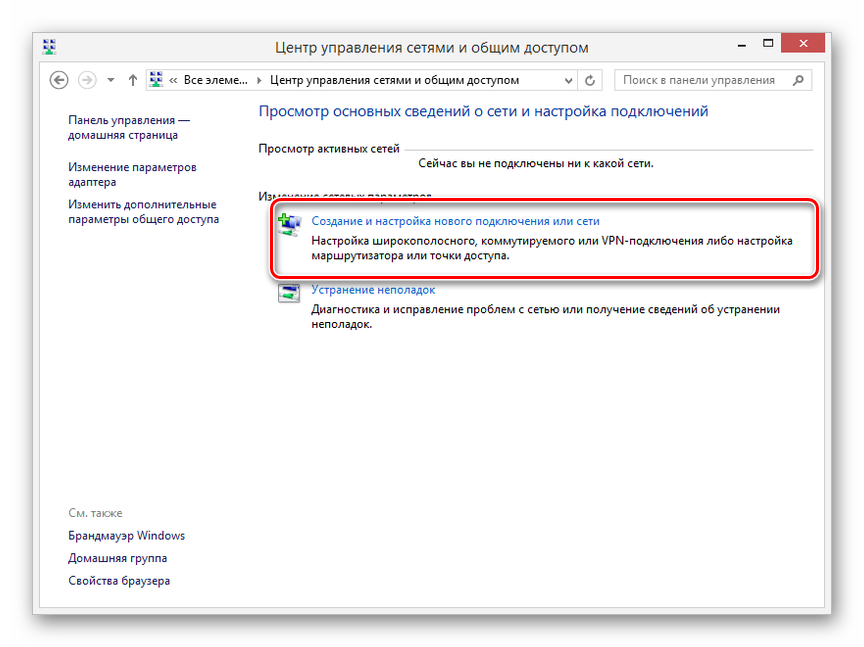Click 'Создание и настройка нового подключения или сети'
The image size is (864, 647).
[455, 221]
